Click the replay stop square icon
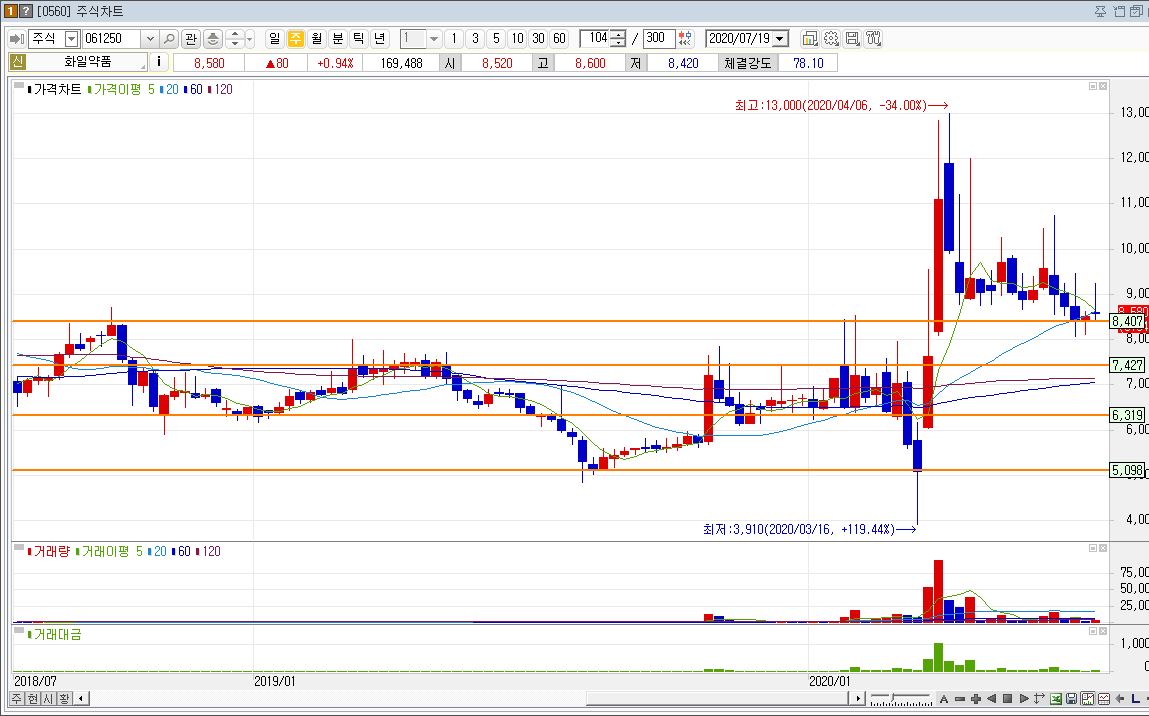This screenshot has height=716, width=1149. pos(1008,699)
